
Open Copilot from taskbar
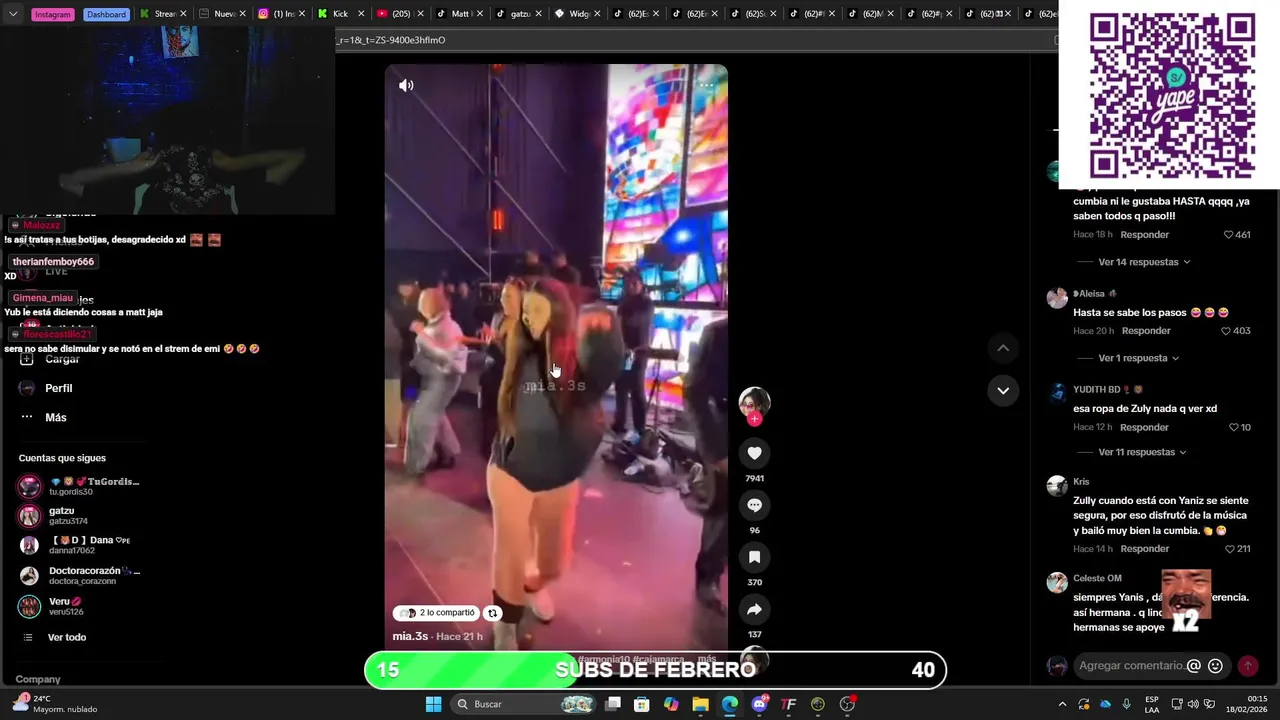[671, 704]
